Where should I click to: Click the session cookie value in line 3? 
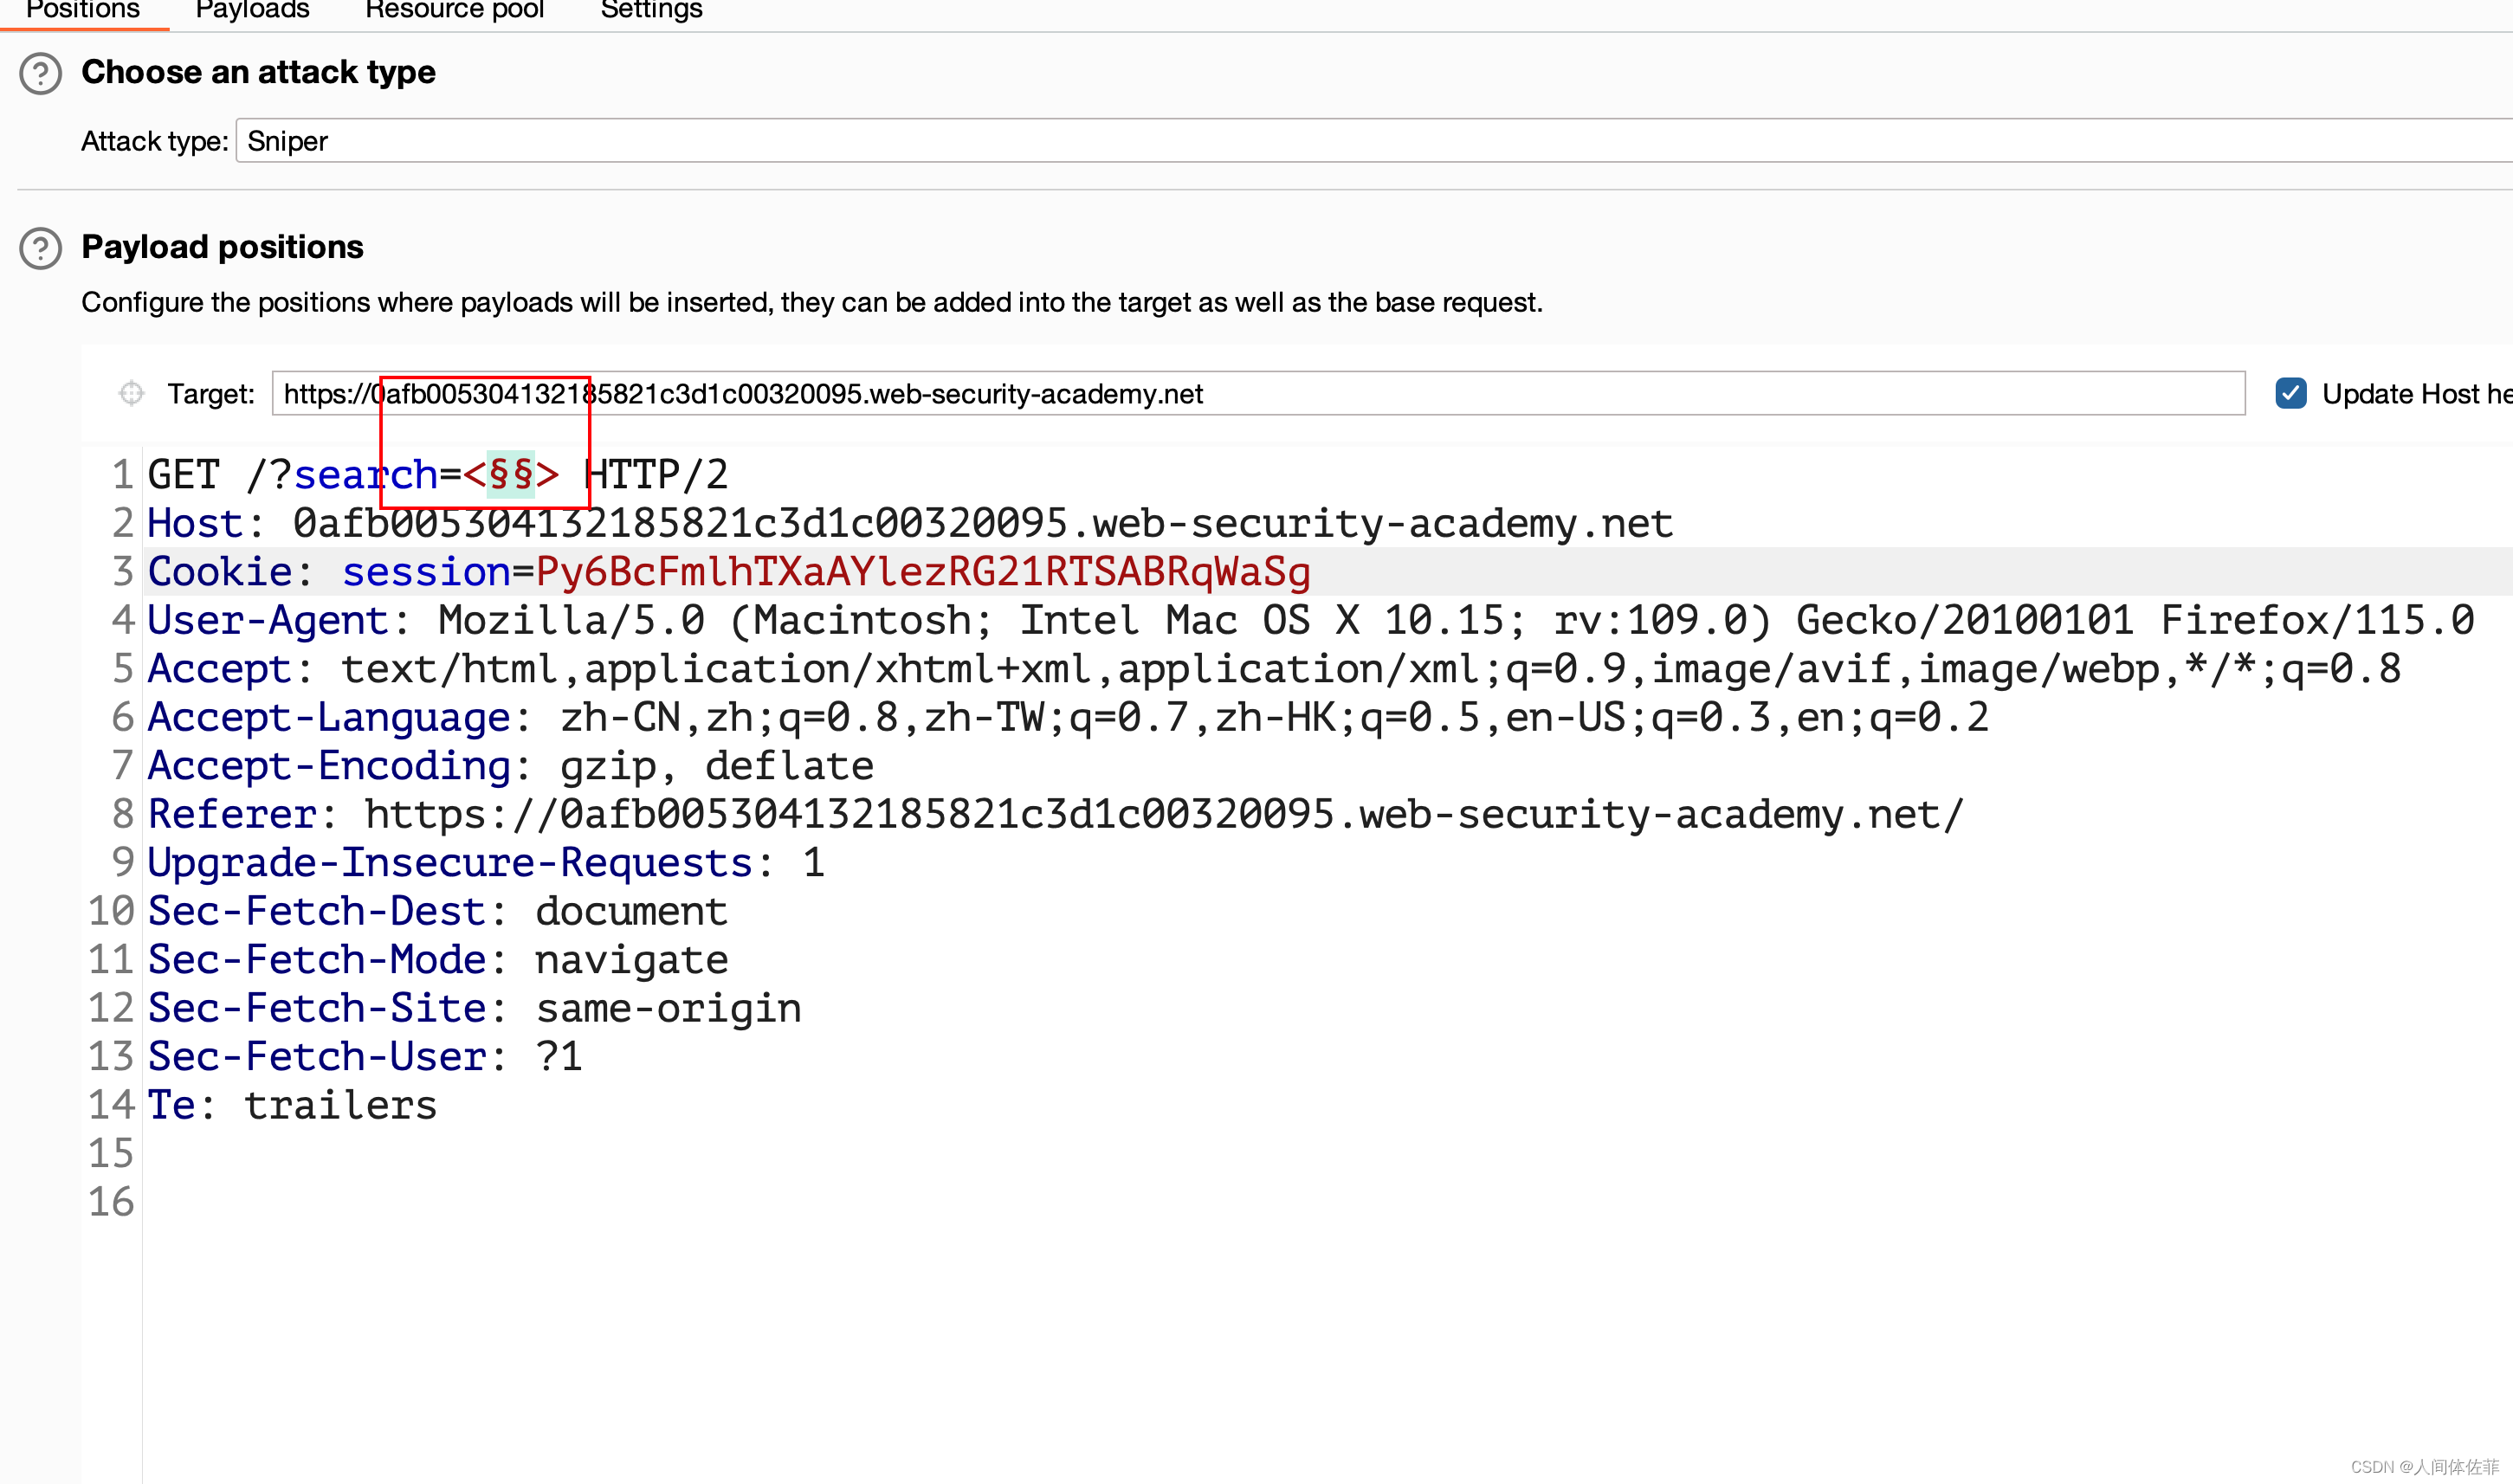[x=922, y=572]
